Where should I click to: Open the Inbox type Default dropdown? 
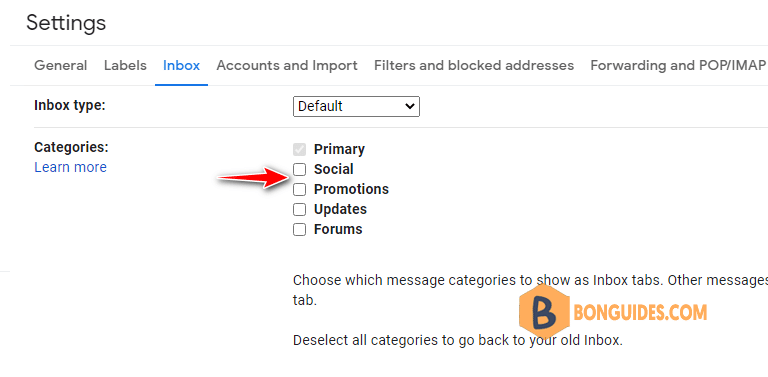(x=356, y=106)
